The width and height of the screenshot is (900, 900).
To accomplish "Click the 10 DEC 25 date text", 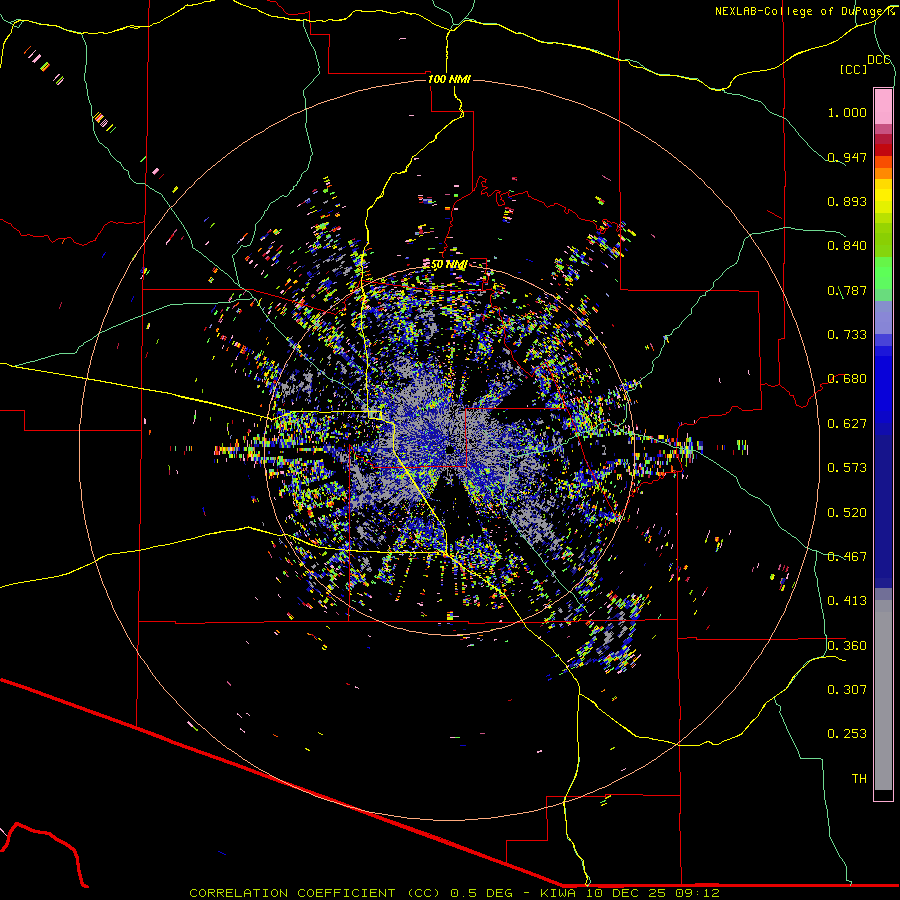I will pos(627,893).
